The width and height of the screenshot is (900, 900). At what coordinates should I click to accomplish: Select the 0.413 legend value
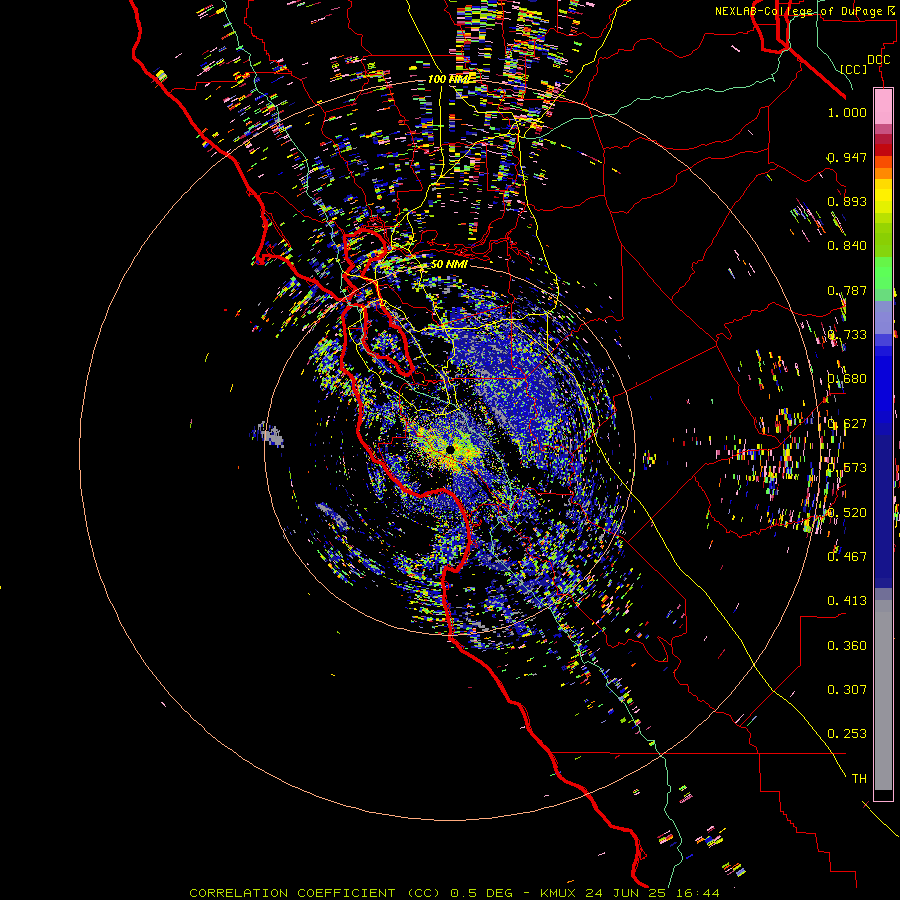[x=847, y=600]
